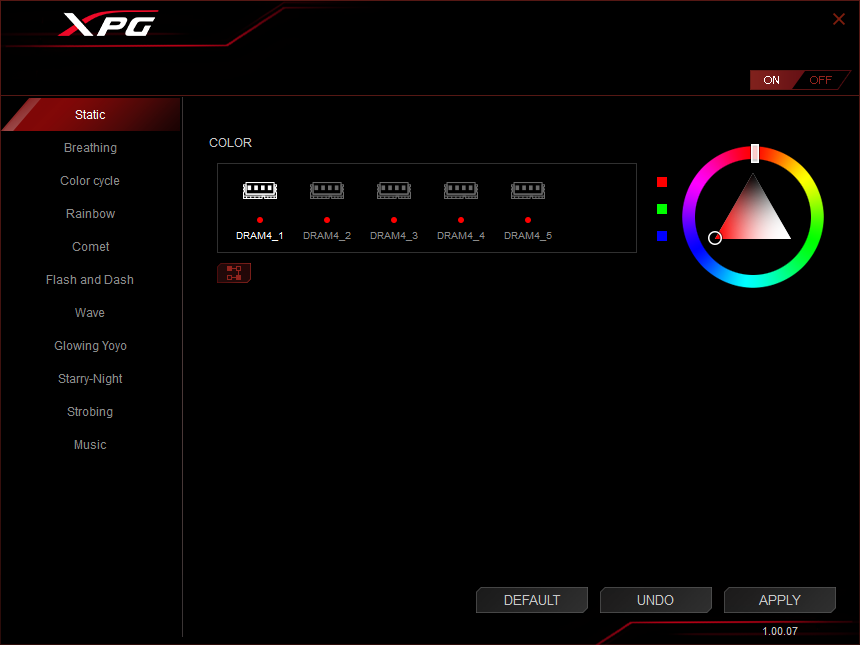Click the DRAM4_2 label
860x645 pixels.
327,236
